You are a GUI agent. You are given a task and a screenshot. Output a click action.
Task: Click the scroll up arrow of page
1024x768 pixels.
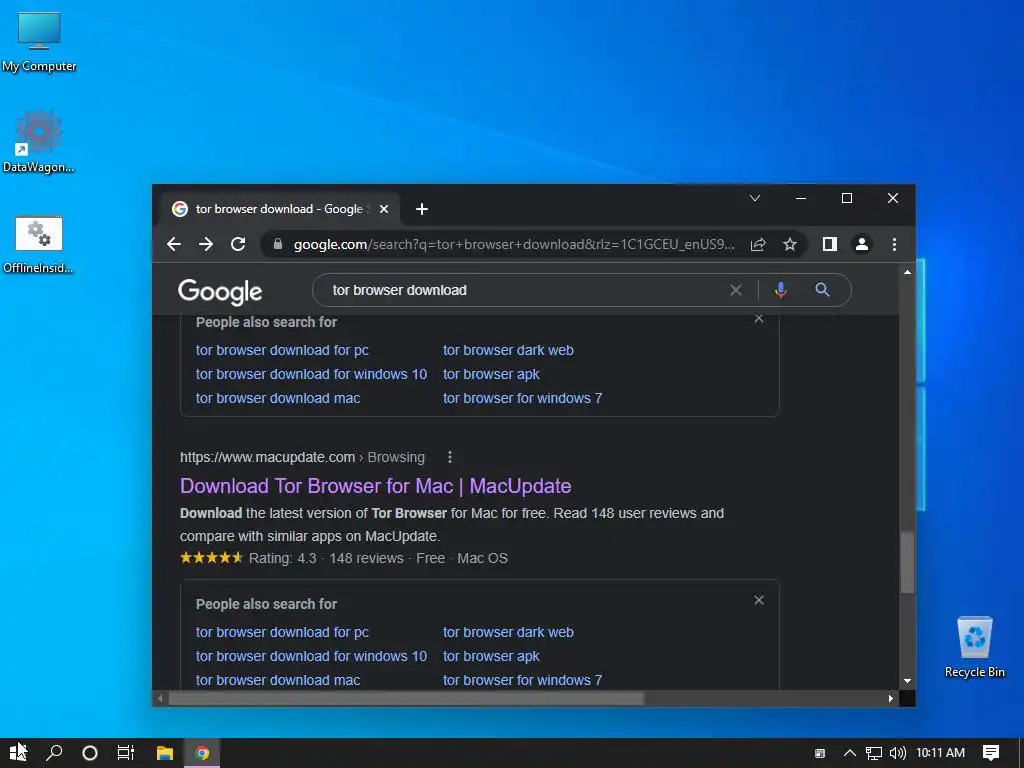(x=907, y=272)
